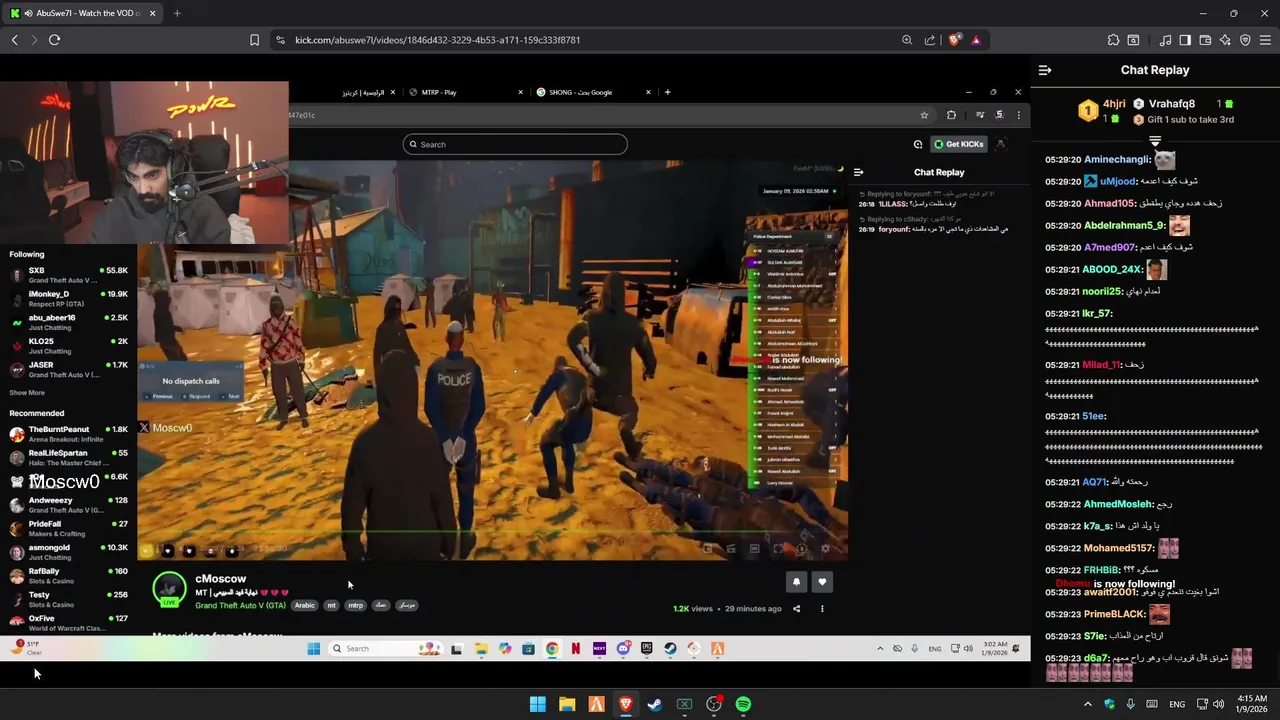Open File Explorer from the taskbar
Image resolution: width=1280 pixels, height=720 pixels.
567,704
